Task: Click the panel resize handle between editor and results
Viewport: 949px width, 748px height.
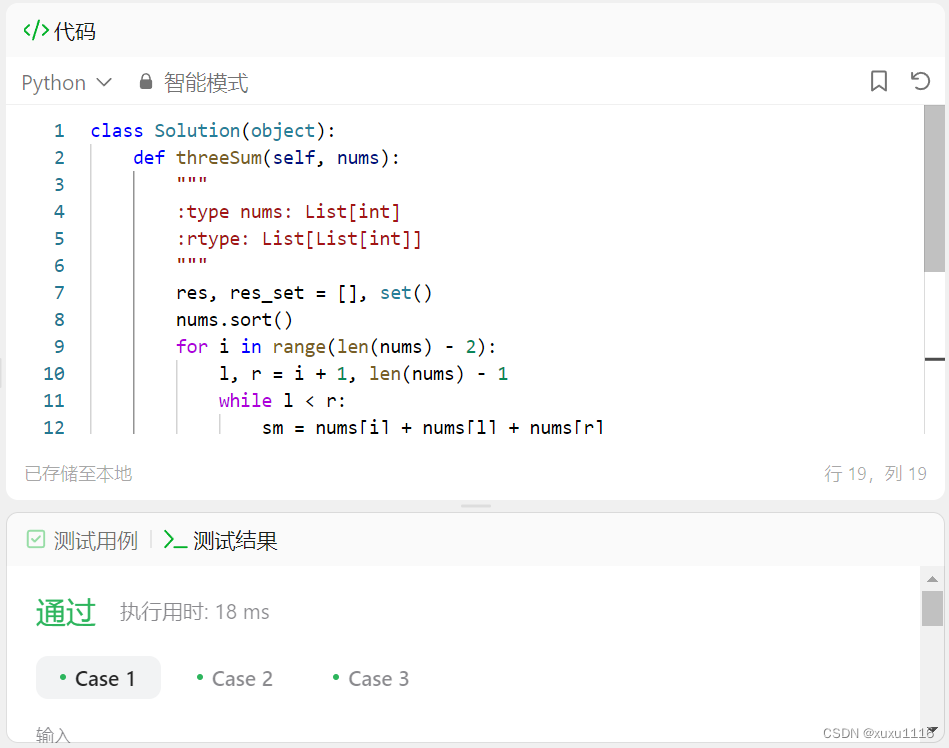Action: (x=476, y=506)
